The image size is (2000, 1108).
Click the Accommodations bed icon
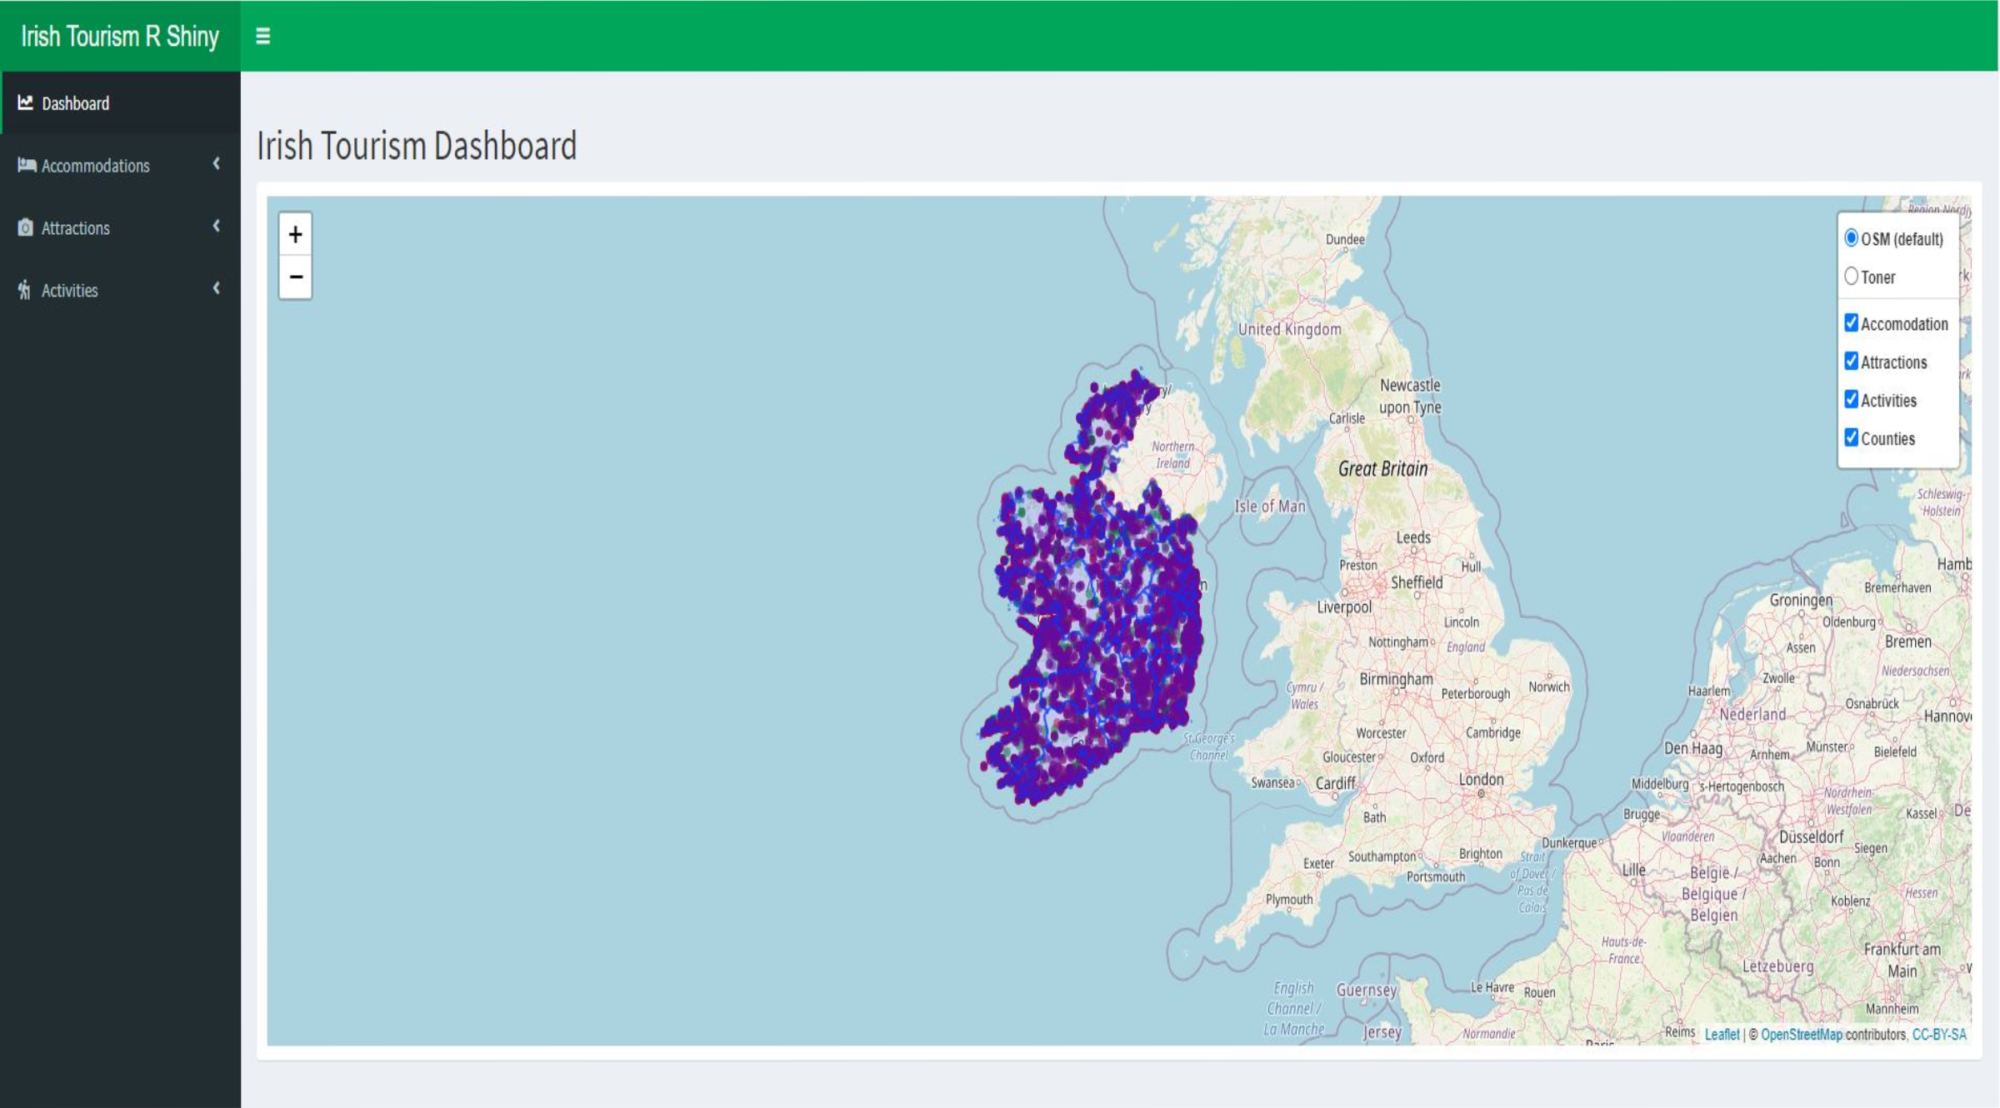click(27, 165)
